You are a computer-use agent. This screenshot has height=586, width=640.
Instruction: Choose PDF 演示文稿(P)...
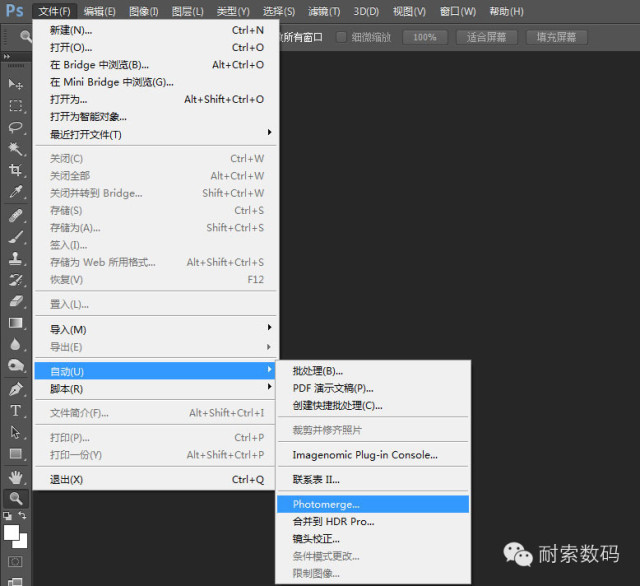tap(373, 388)
